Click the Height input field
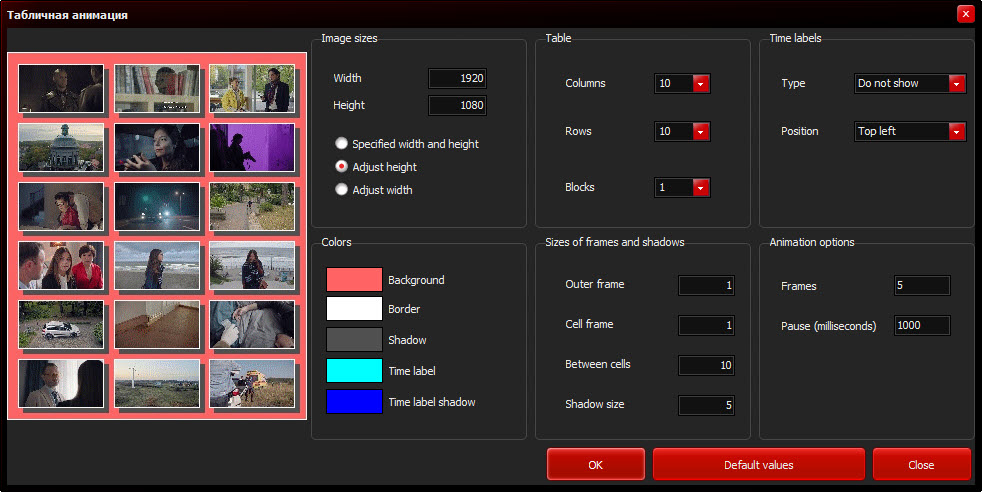 [x=457, y=105]
